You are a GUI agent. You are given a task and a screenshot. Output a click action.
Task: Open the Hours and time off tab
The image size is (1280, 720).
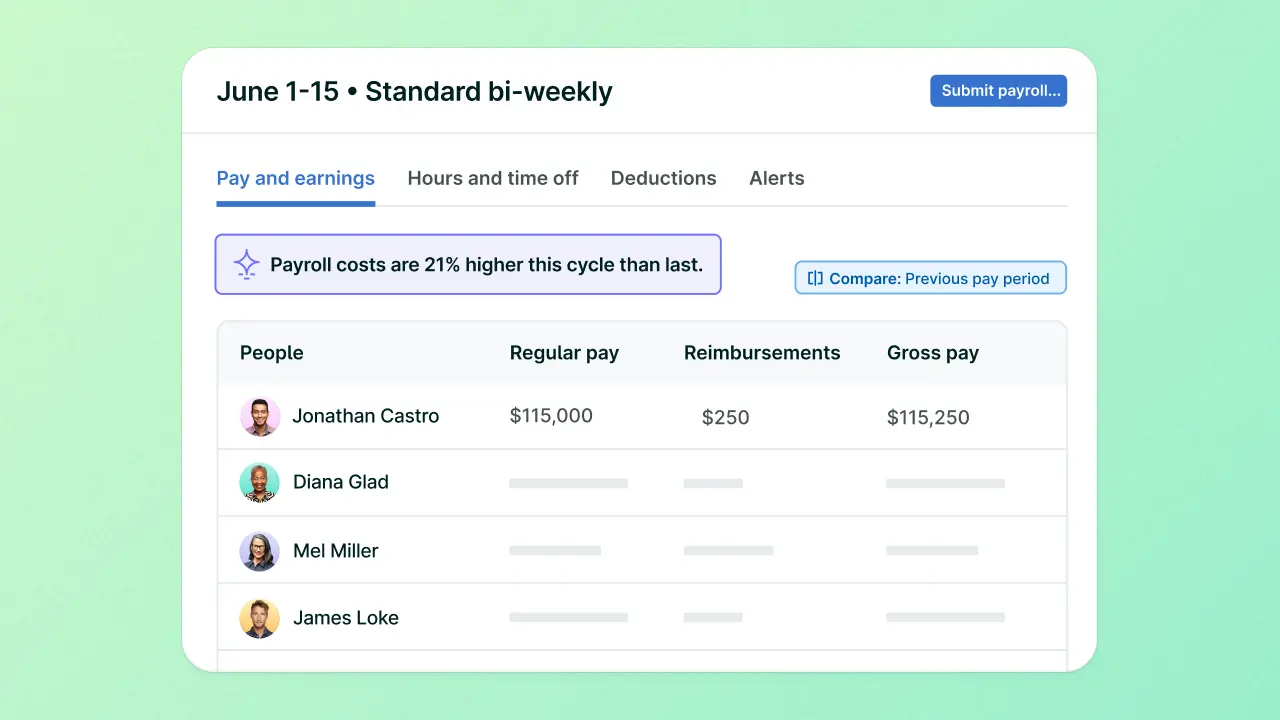pos(493,179)
